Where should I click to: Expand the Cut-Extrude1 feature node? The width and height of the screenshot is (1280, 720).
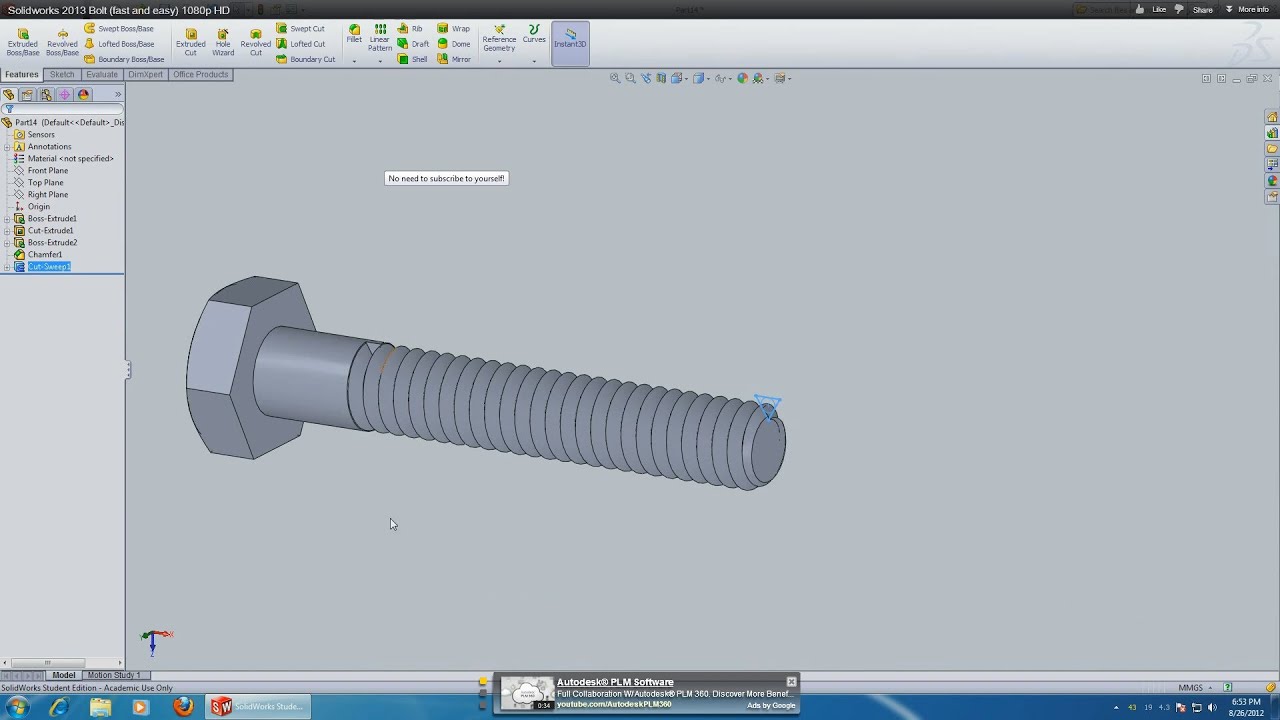[7, 231]
